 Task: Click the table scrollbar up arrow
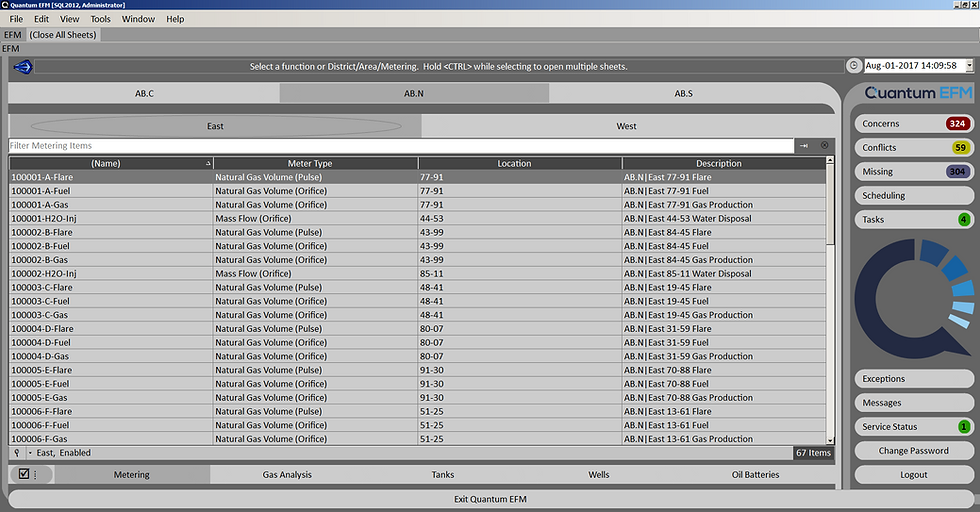(830, 161)
